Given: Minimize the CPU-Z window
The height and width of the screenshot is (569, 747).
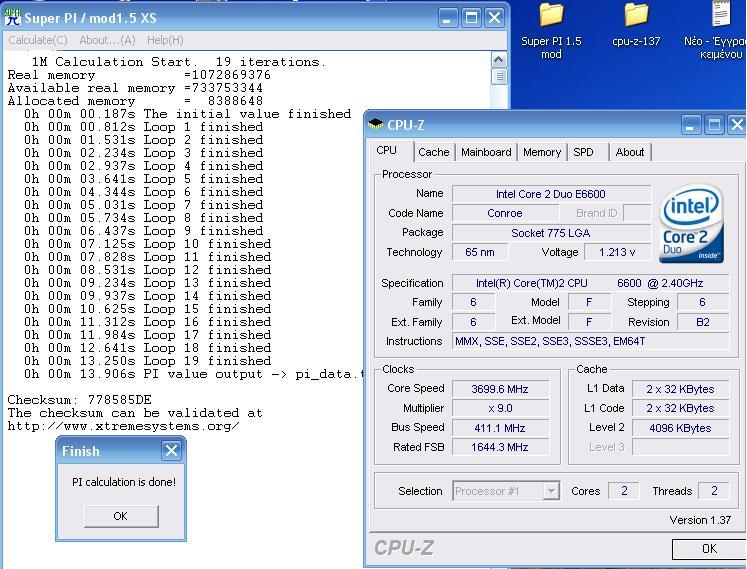Looking at the screenshot, I should coord(690,125).
